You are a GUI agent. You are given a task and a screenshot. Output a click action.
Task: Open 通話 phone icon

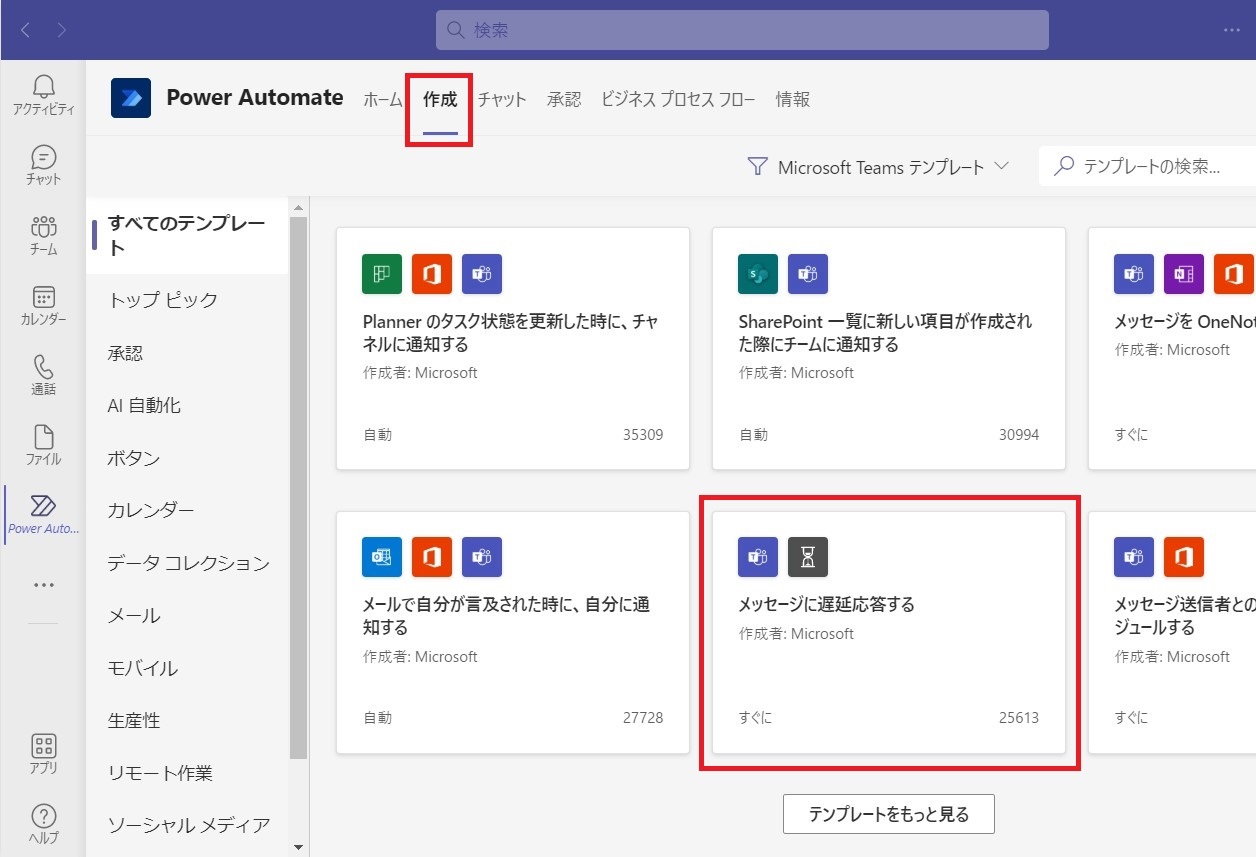point(43,375)
